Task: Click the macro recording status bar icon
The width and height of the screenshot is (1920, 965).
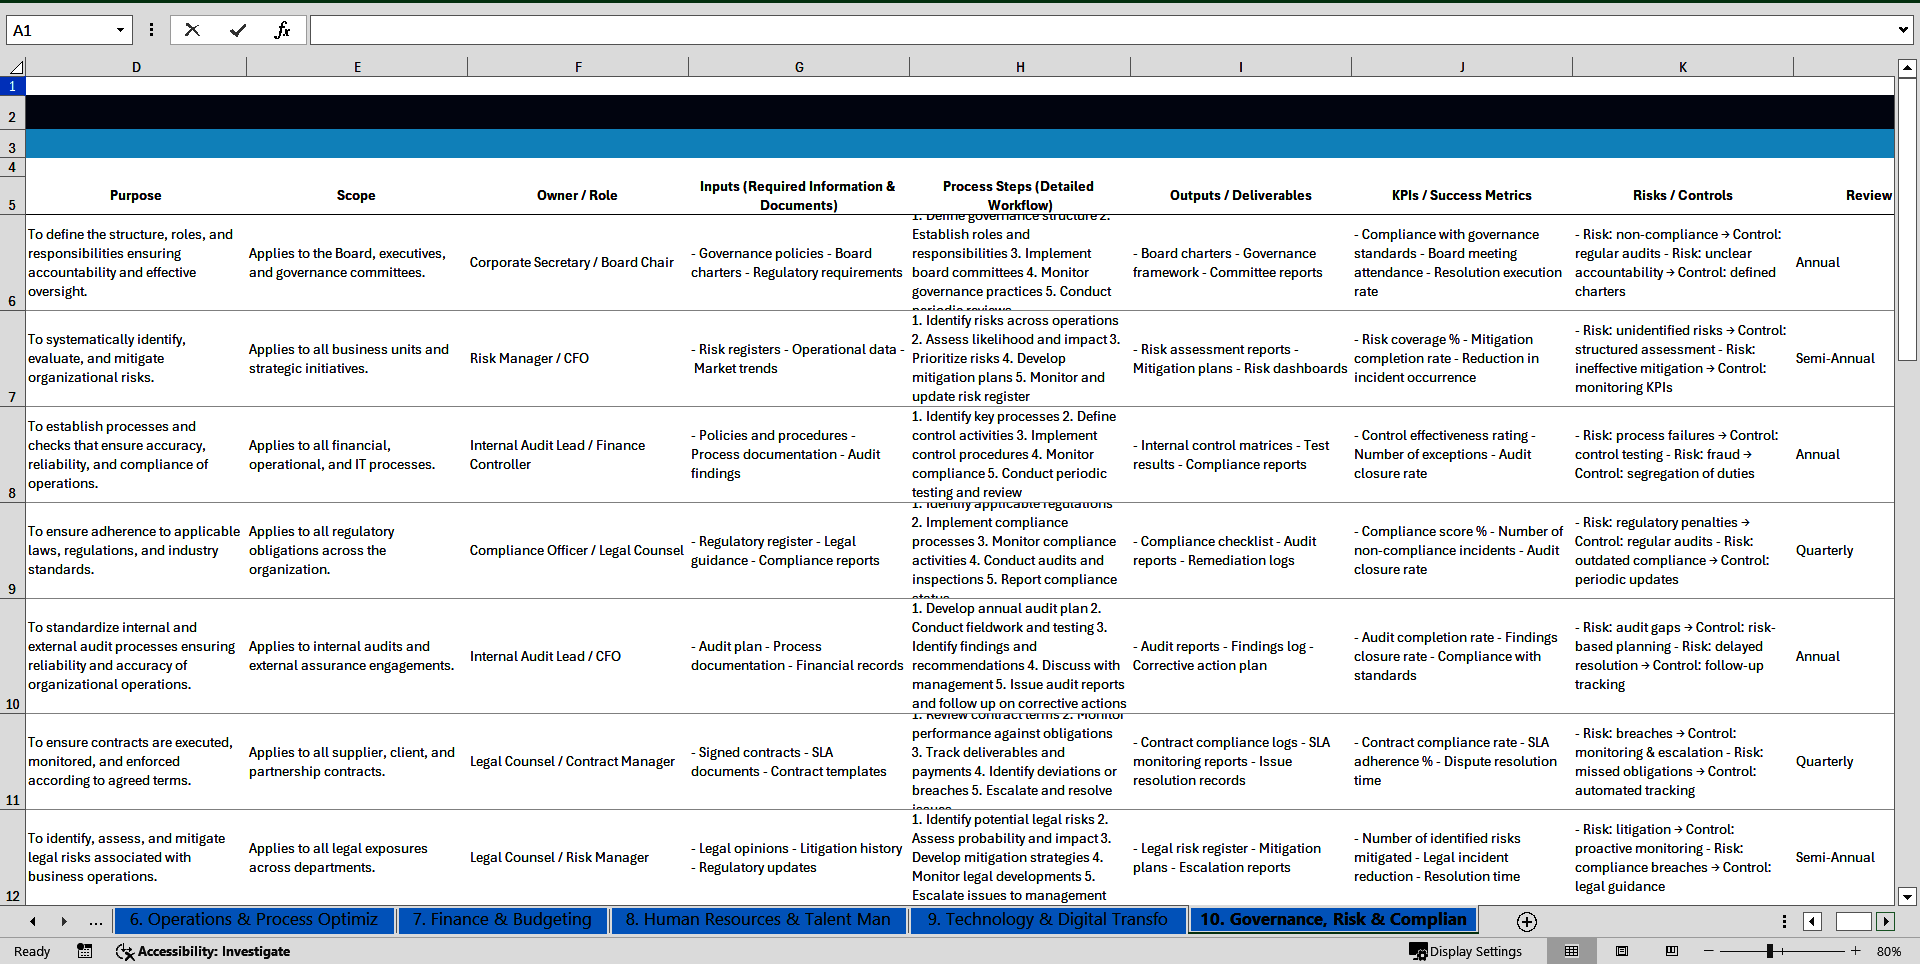Action: (x=85, y=951)
